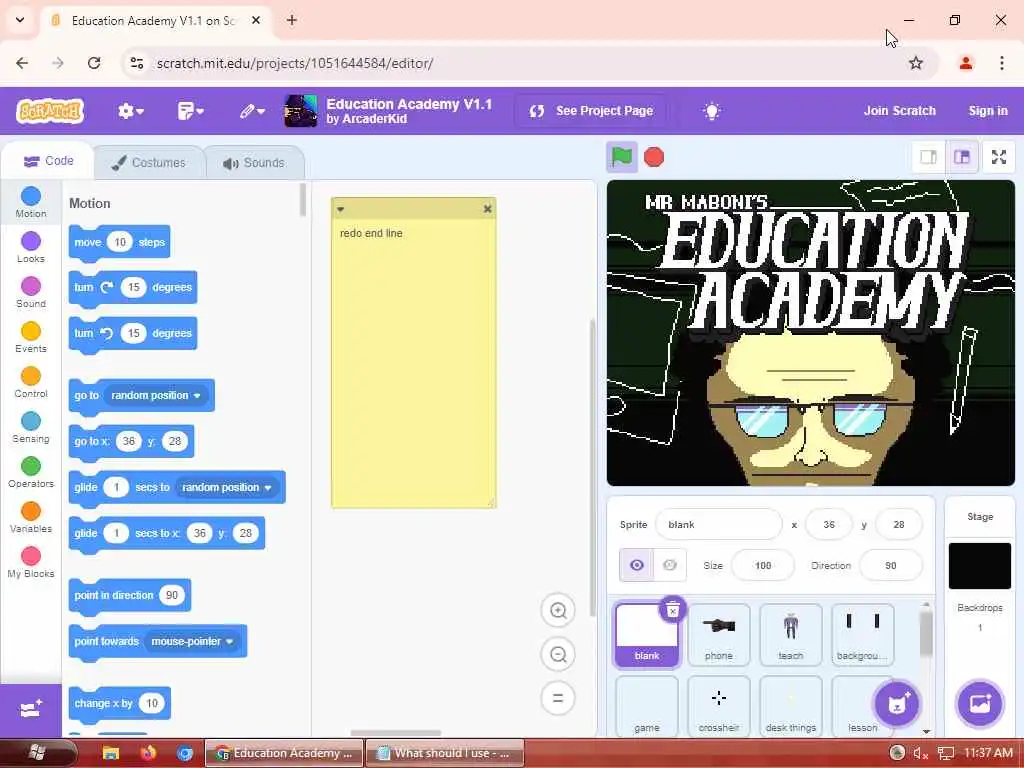Image resolution: width=1024 pixels, height=768 pixels.
Task: Select the Sensing block category
Action: click(31, 428)
